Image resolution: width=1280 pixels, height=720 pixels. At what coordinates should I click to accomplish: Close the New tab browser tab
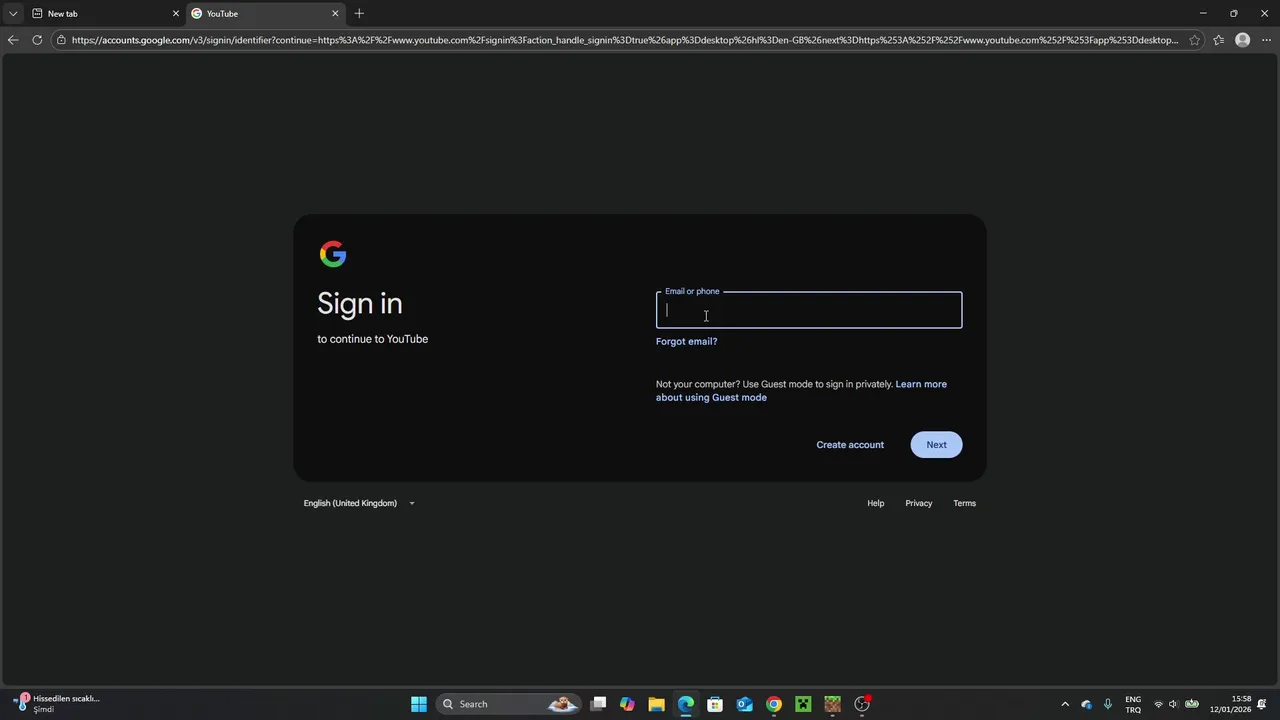click(176, 14)
